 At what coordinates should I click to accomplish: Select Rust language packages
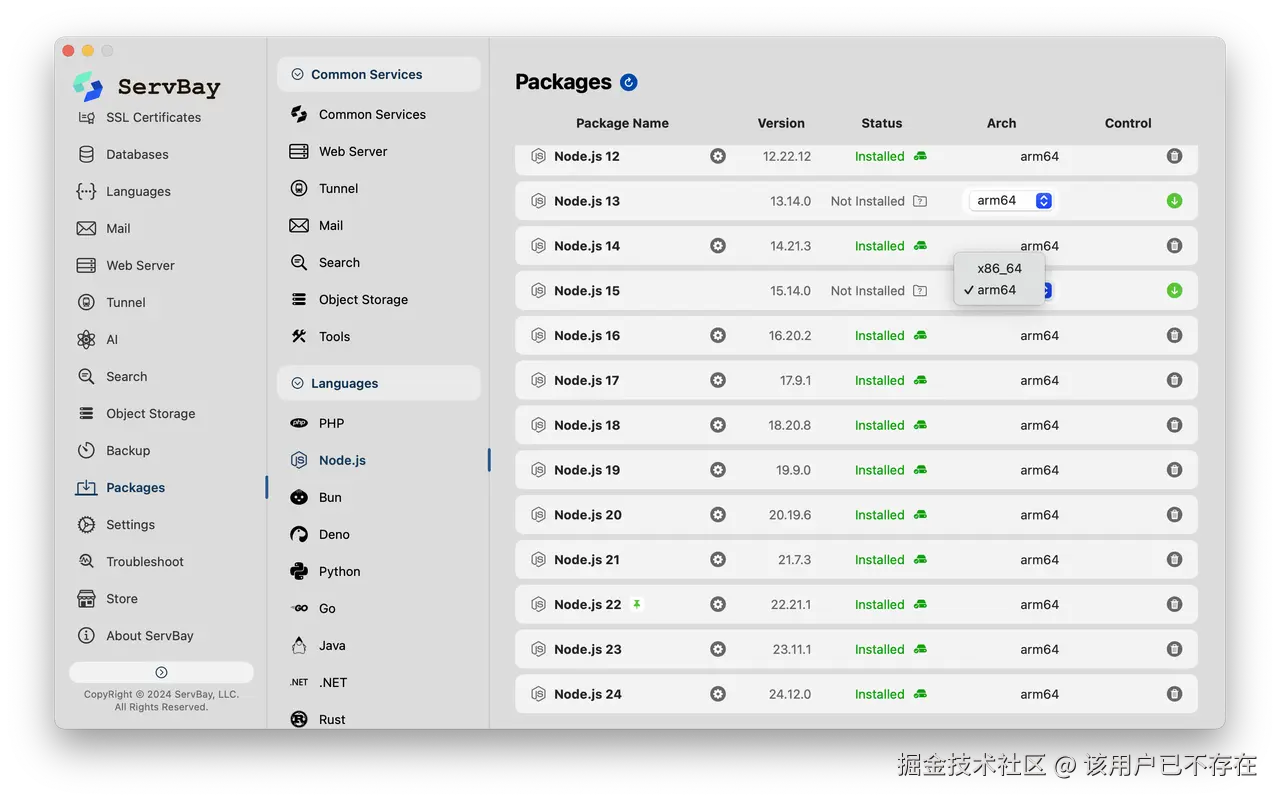(318, 719)
